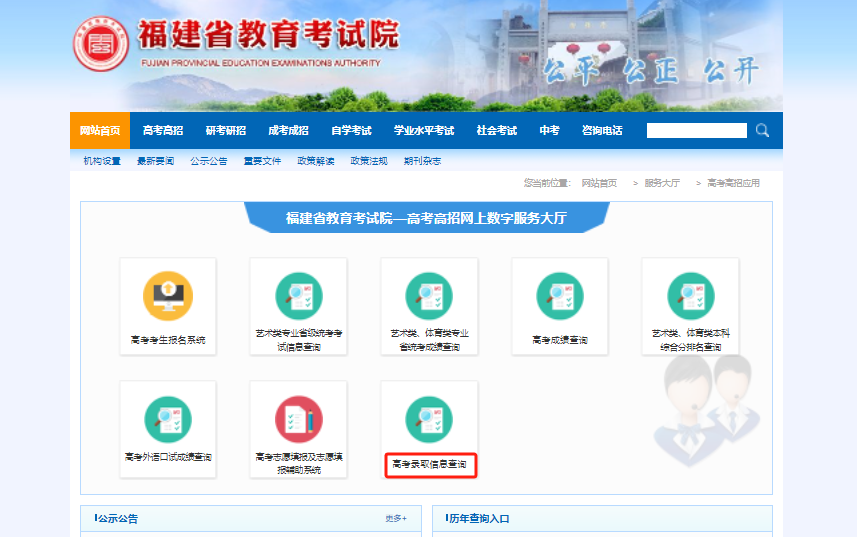The image size is (857, 537).
Task: Open 社会考试 navigation item
Action: click(x=497, y=131)
